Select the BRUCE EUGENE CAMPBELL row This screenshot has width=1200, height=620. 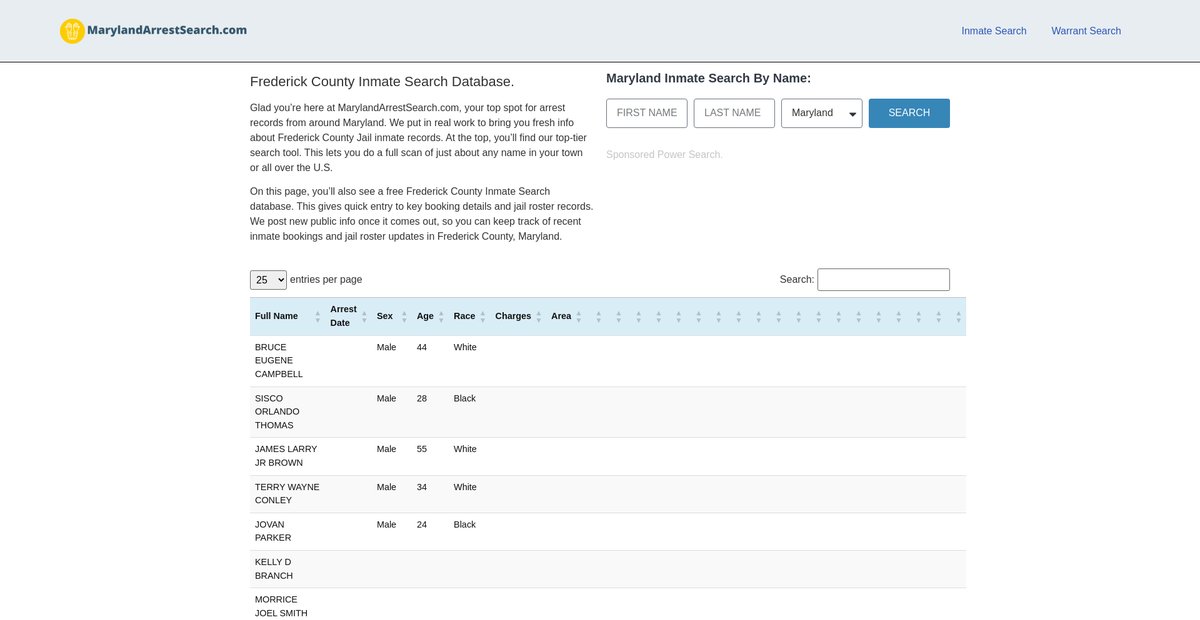pos(279,361)
